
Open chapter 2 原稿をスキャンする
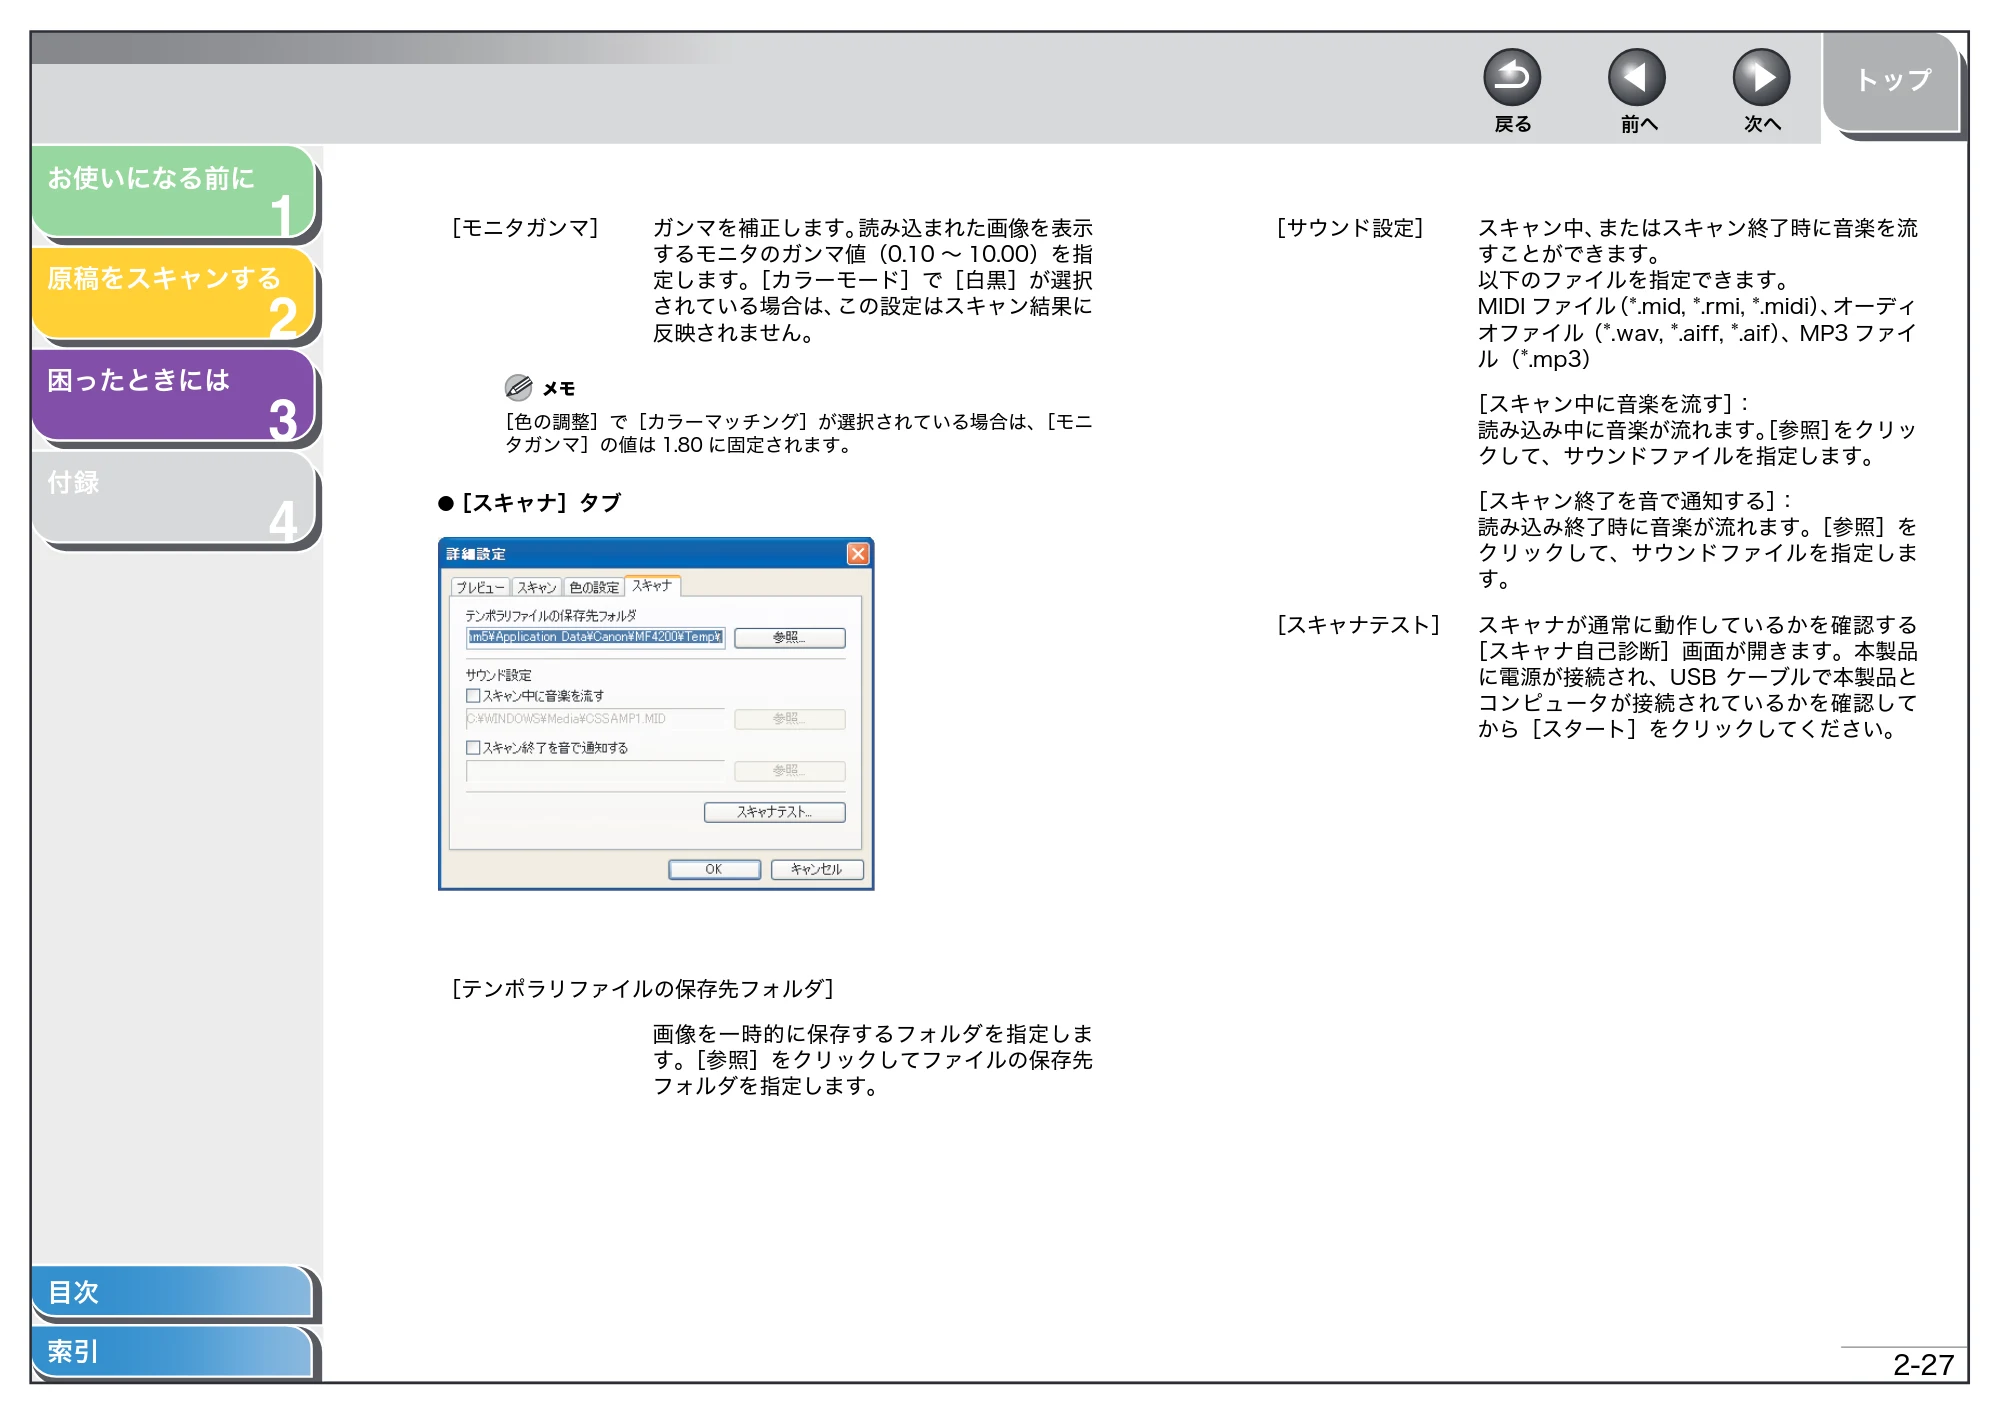point(174,294)
